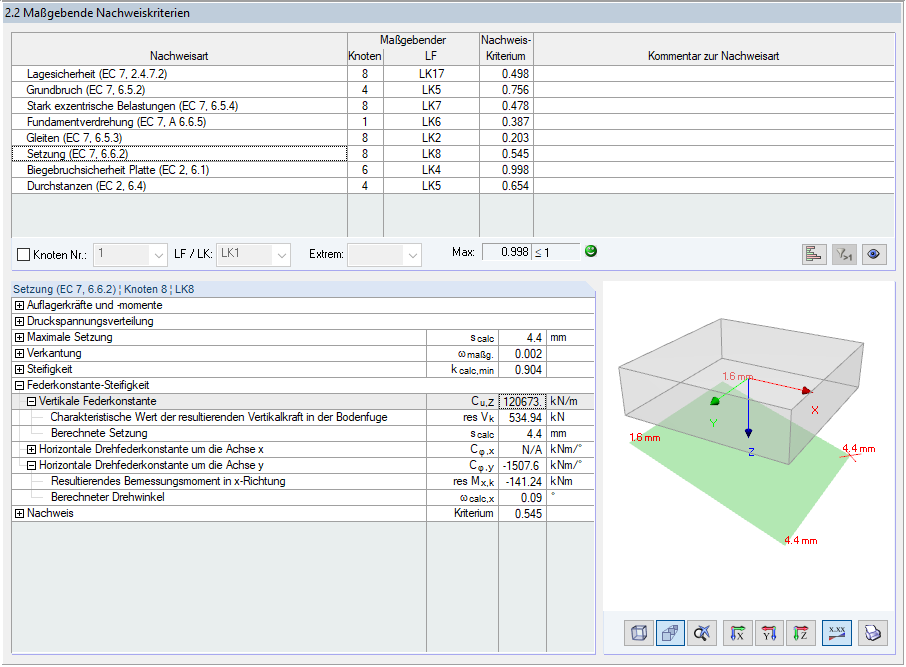Collapse Vertikale Federkonstante node
906x667 pixels.
point(31,401)
